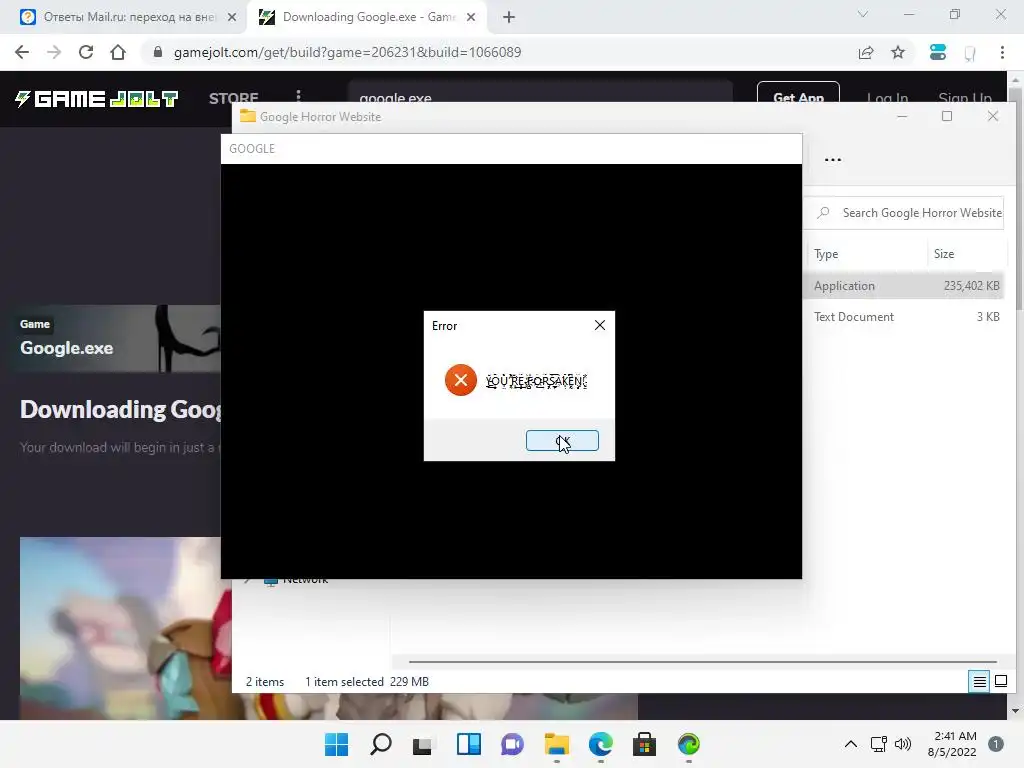Viewport: 1024px width, 768px height.
Task: Open the tab search chevron in Chrome
Action: pyautogui.click(x=863, y=14)
